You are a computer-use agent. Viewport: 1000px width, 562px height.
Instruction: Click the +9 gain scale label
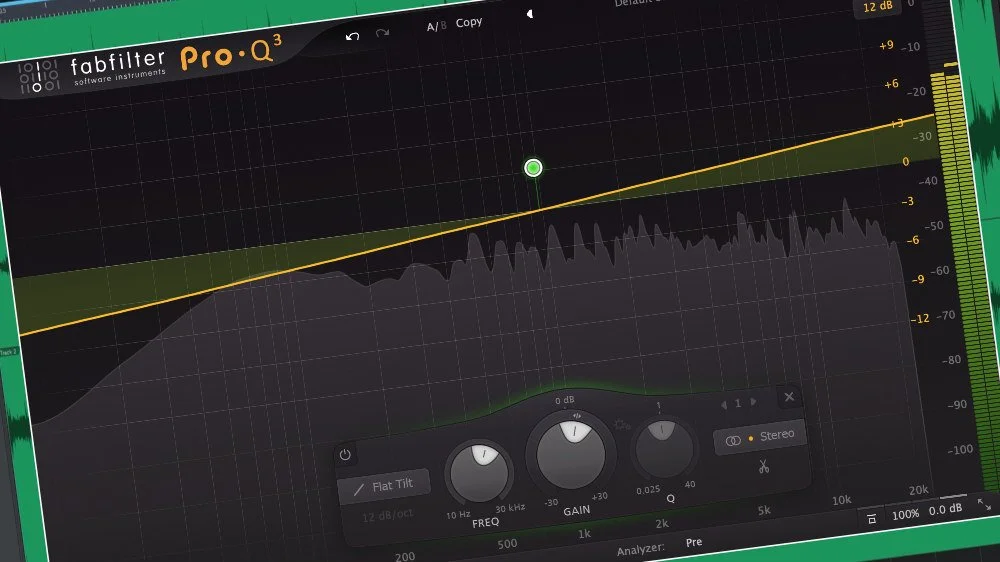886,45
